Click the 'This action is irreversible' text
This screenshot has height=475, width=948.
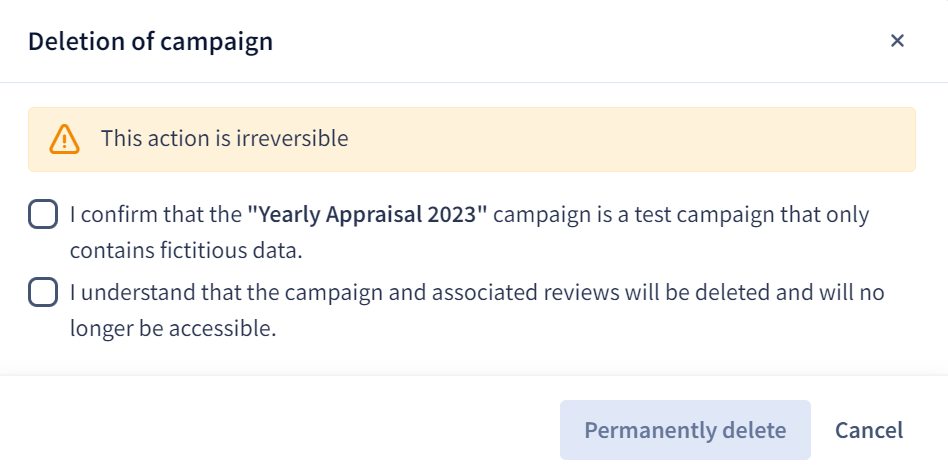coord(224,138)
